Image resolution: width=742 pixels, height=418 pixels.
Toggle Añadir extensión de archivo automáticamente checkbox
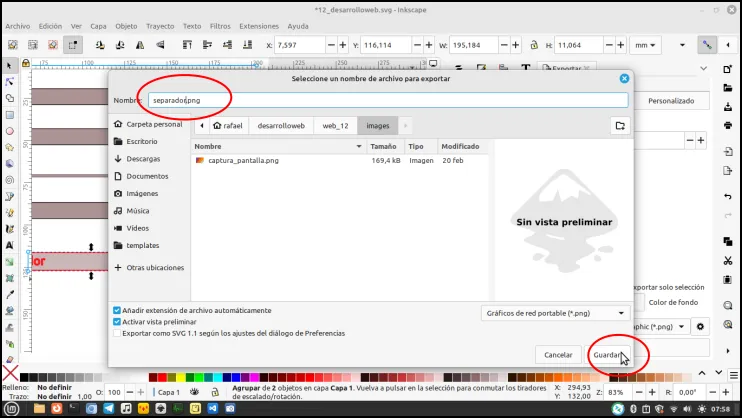[117, 311]
